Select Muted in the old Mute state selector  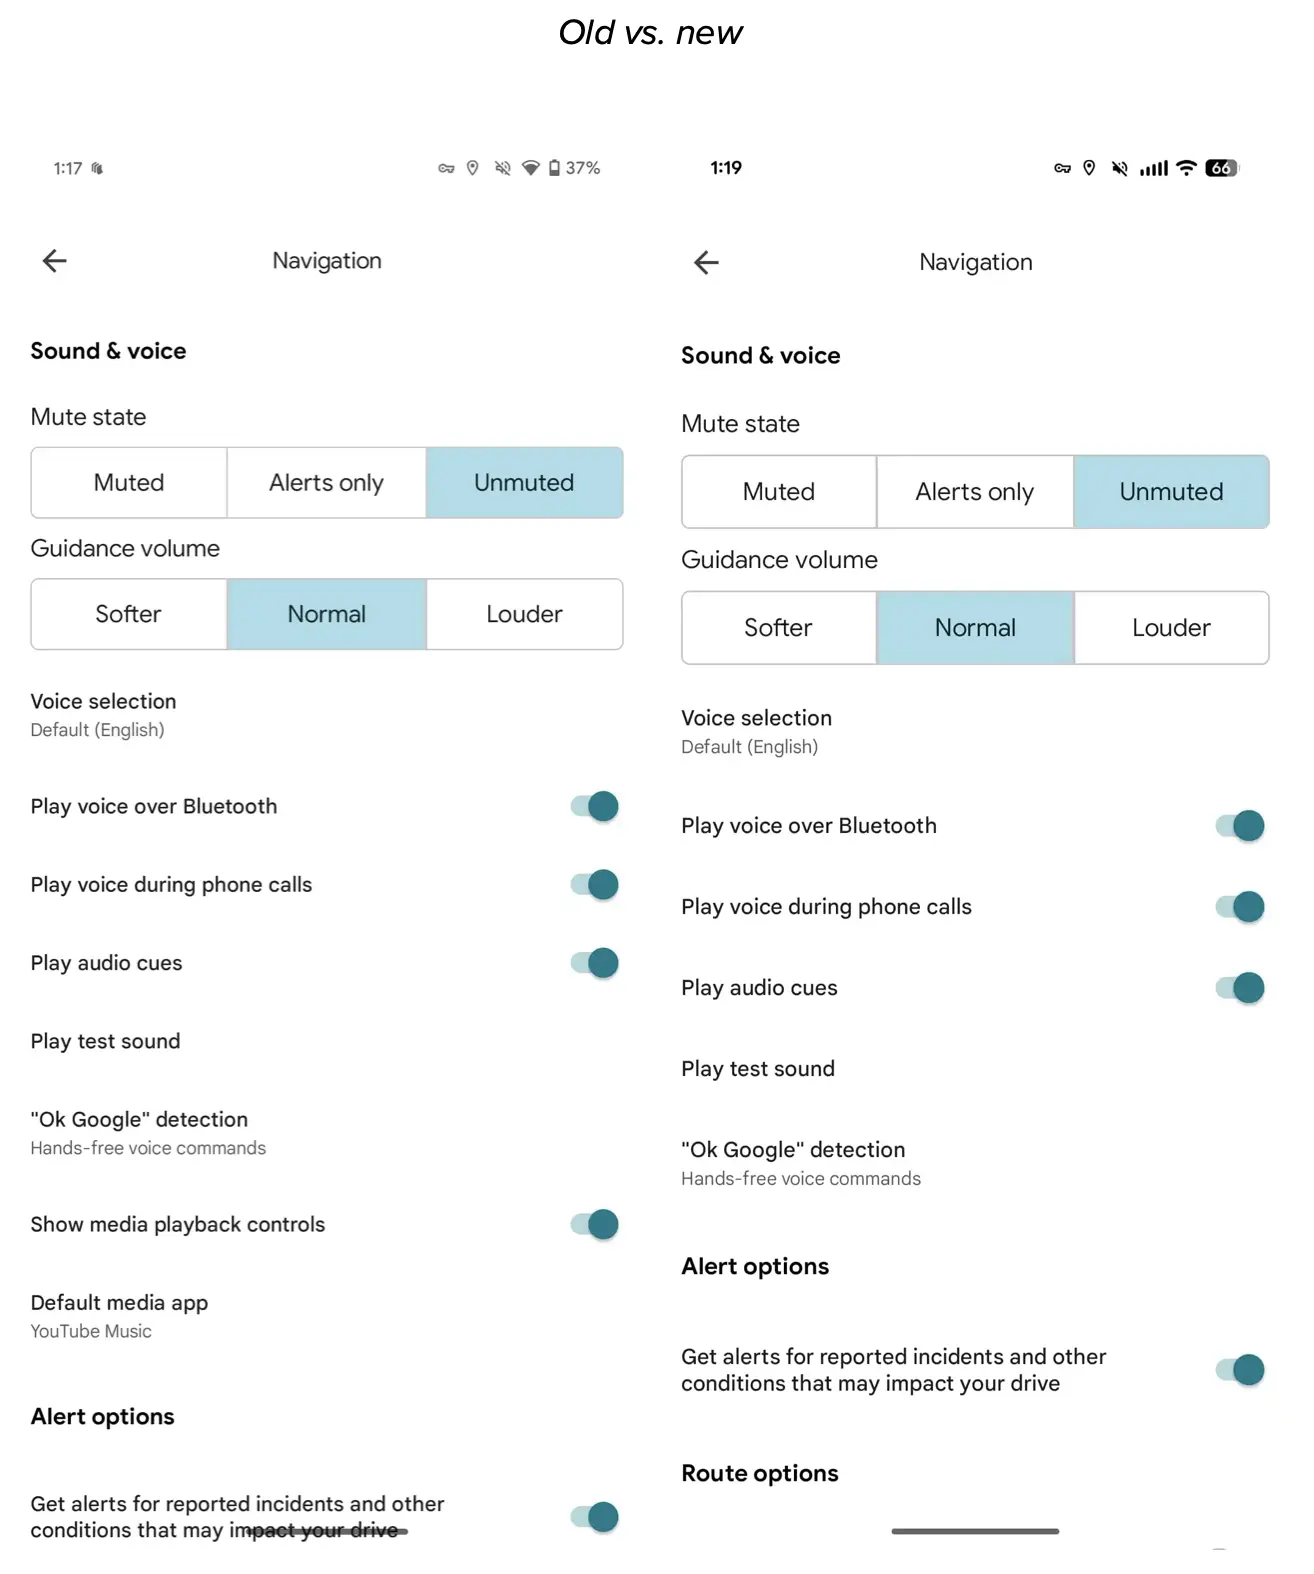tap(128, 482)
